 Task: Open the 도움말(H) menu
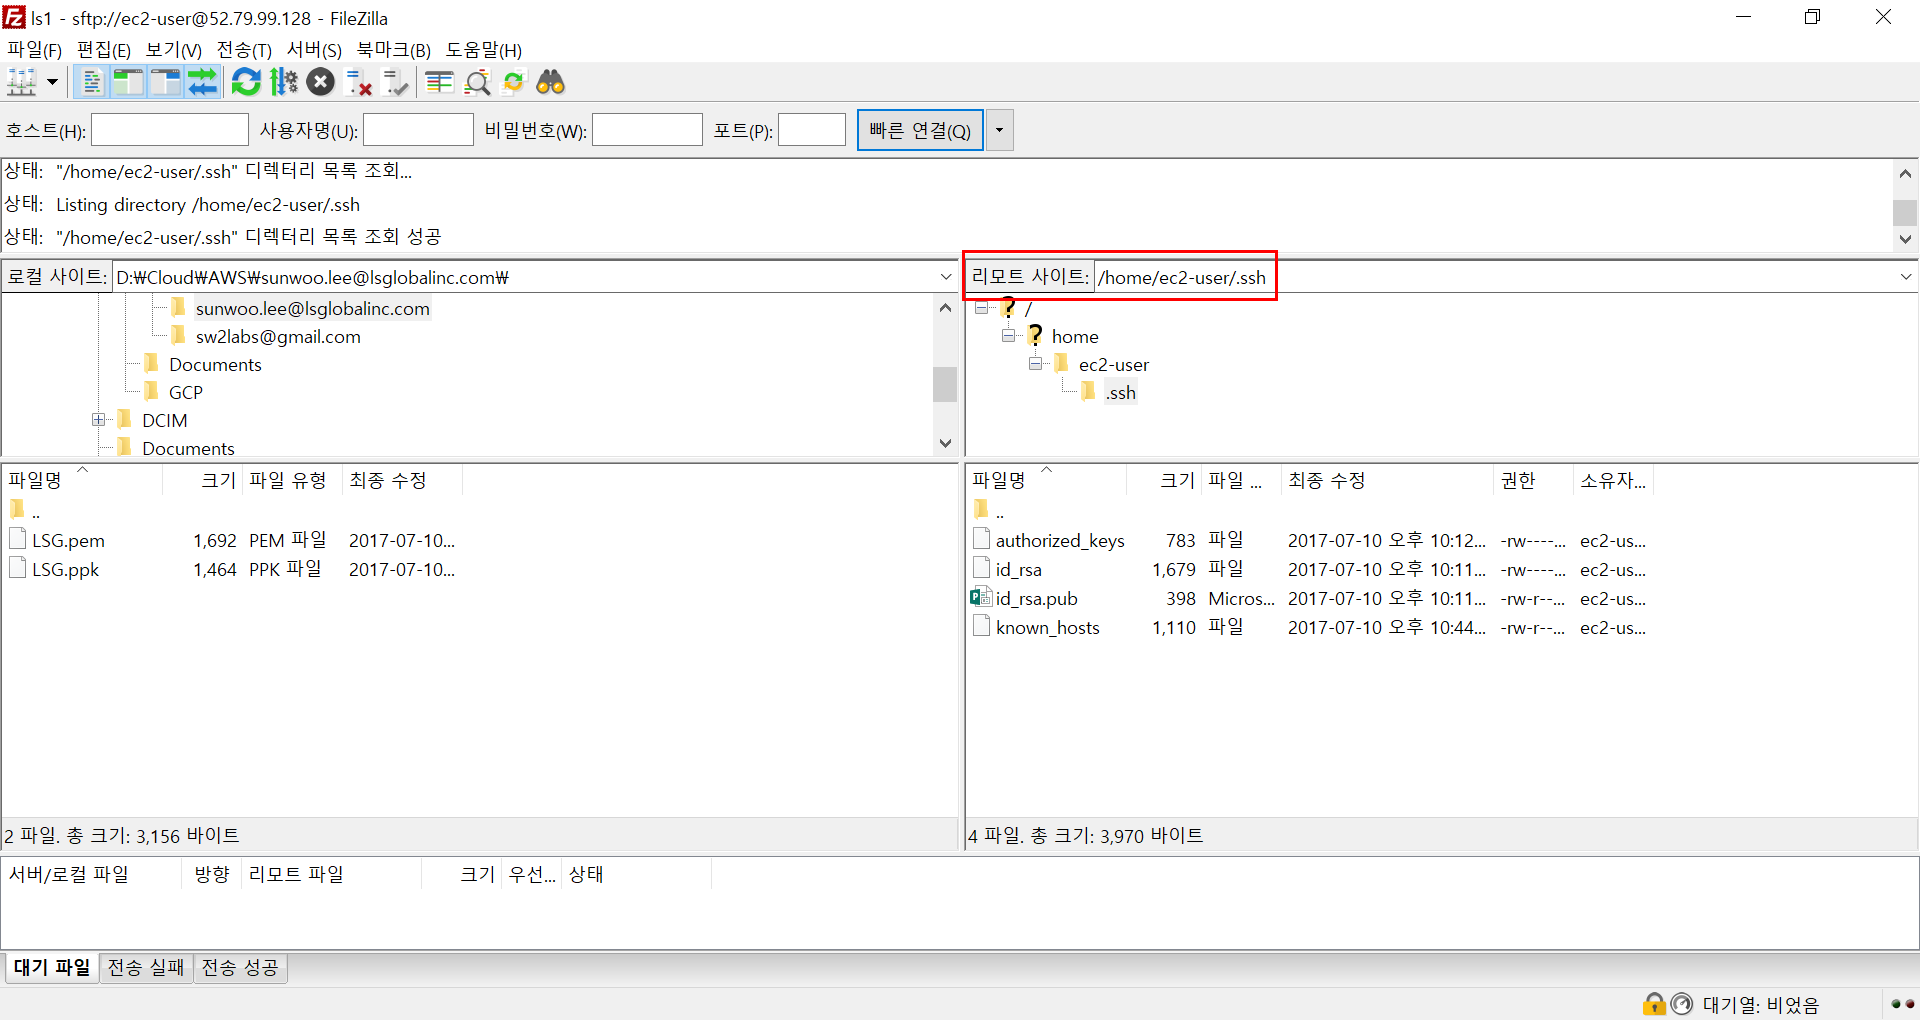click(x=484, y=50)
